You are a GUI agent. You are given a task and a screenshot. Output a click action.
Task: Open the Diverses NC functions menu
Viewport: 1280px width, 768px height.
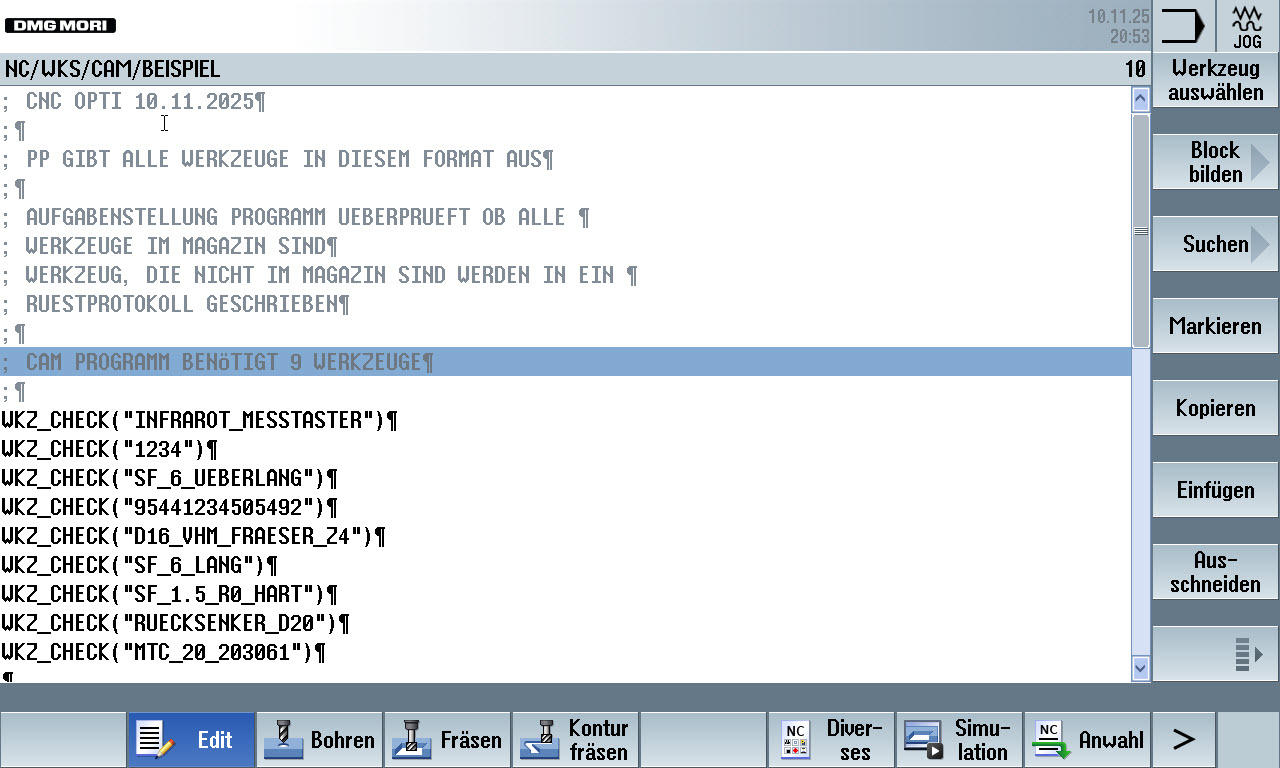pos(831,740)
